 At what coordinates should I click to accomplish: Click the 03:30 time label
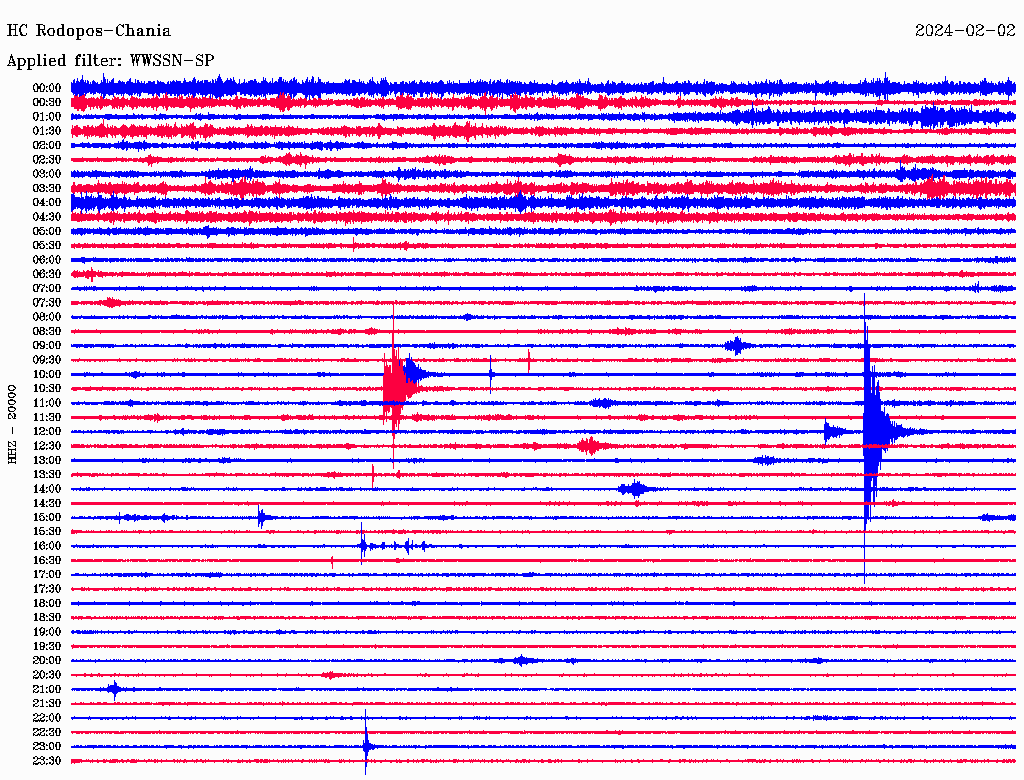tap(47, 188)
